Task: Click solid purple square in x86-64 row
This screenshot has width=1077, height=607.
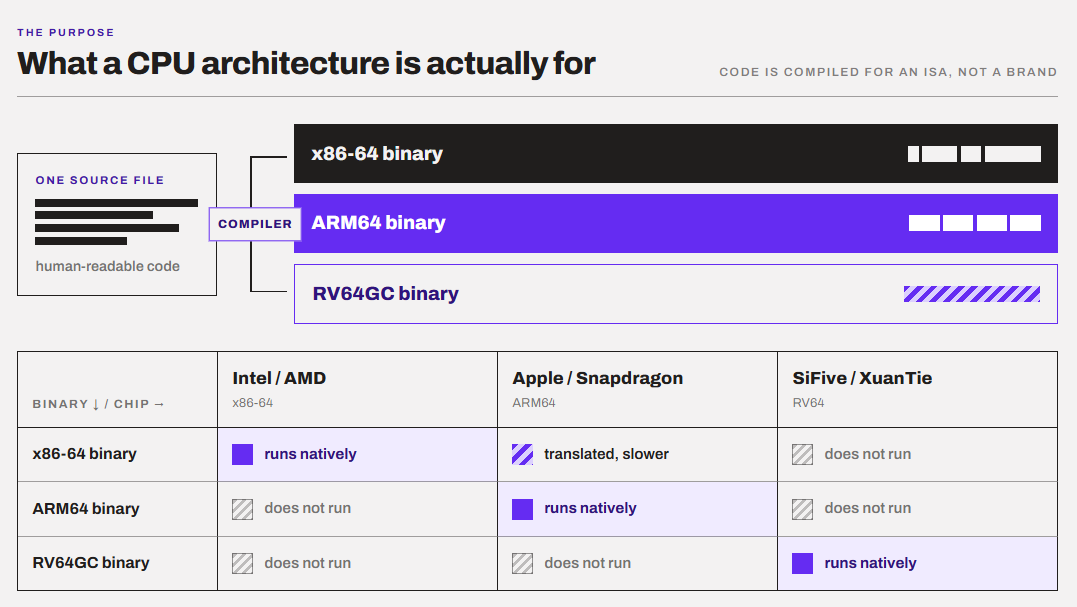Action: tap(242, 455)
